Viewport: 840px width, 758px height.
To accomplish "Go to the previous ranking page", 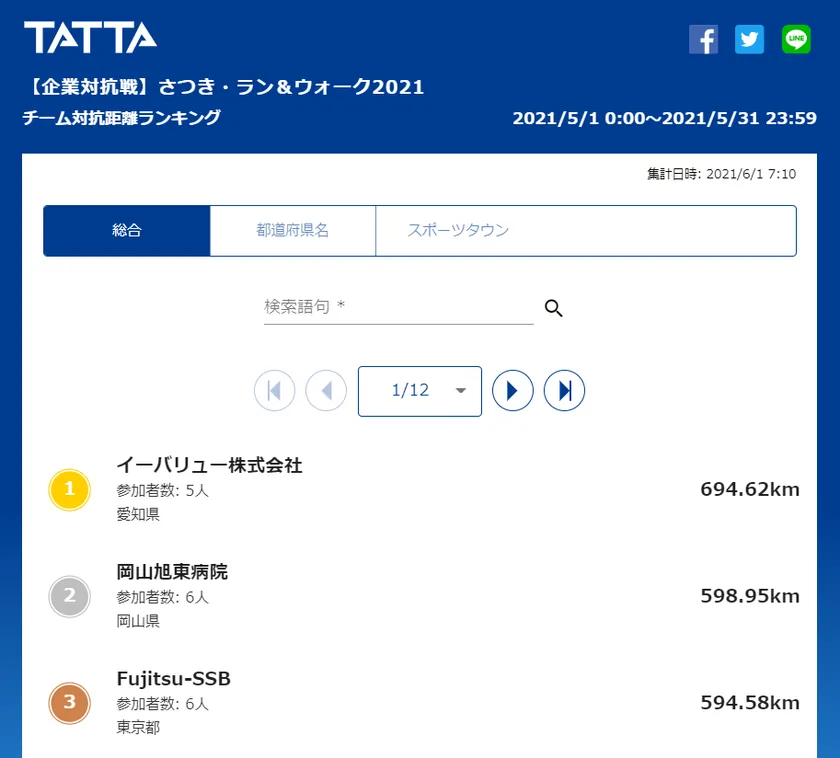I will (x=326, y=391).
